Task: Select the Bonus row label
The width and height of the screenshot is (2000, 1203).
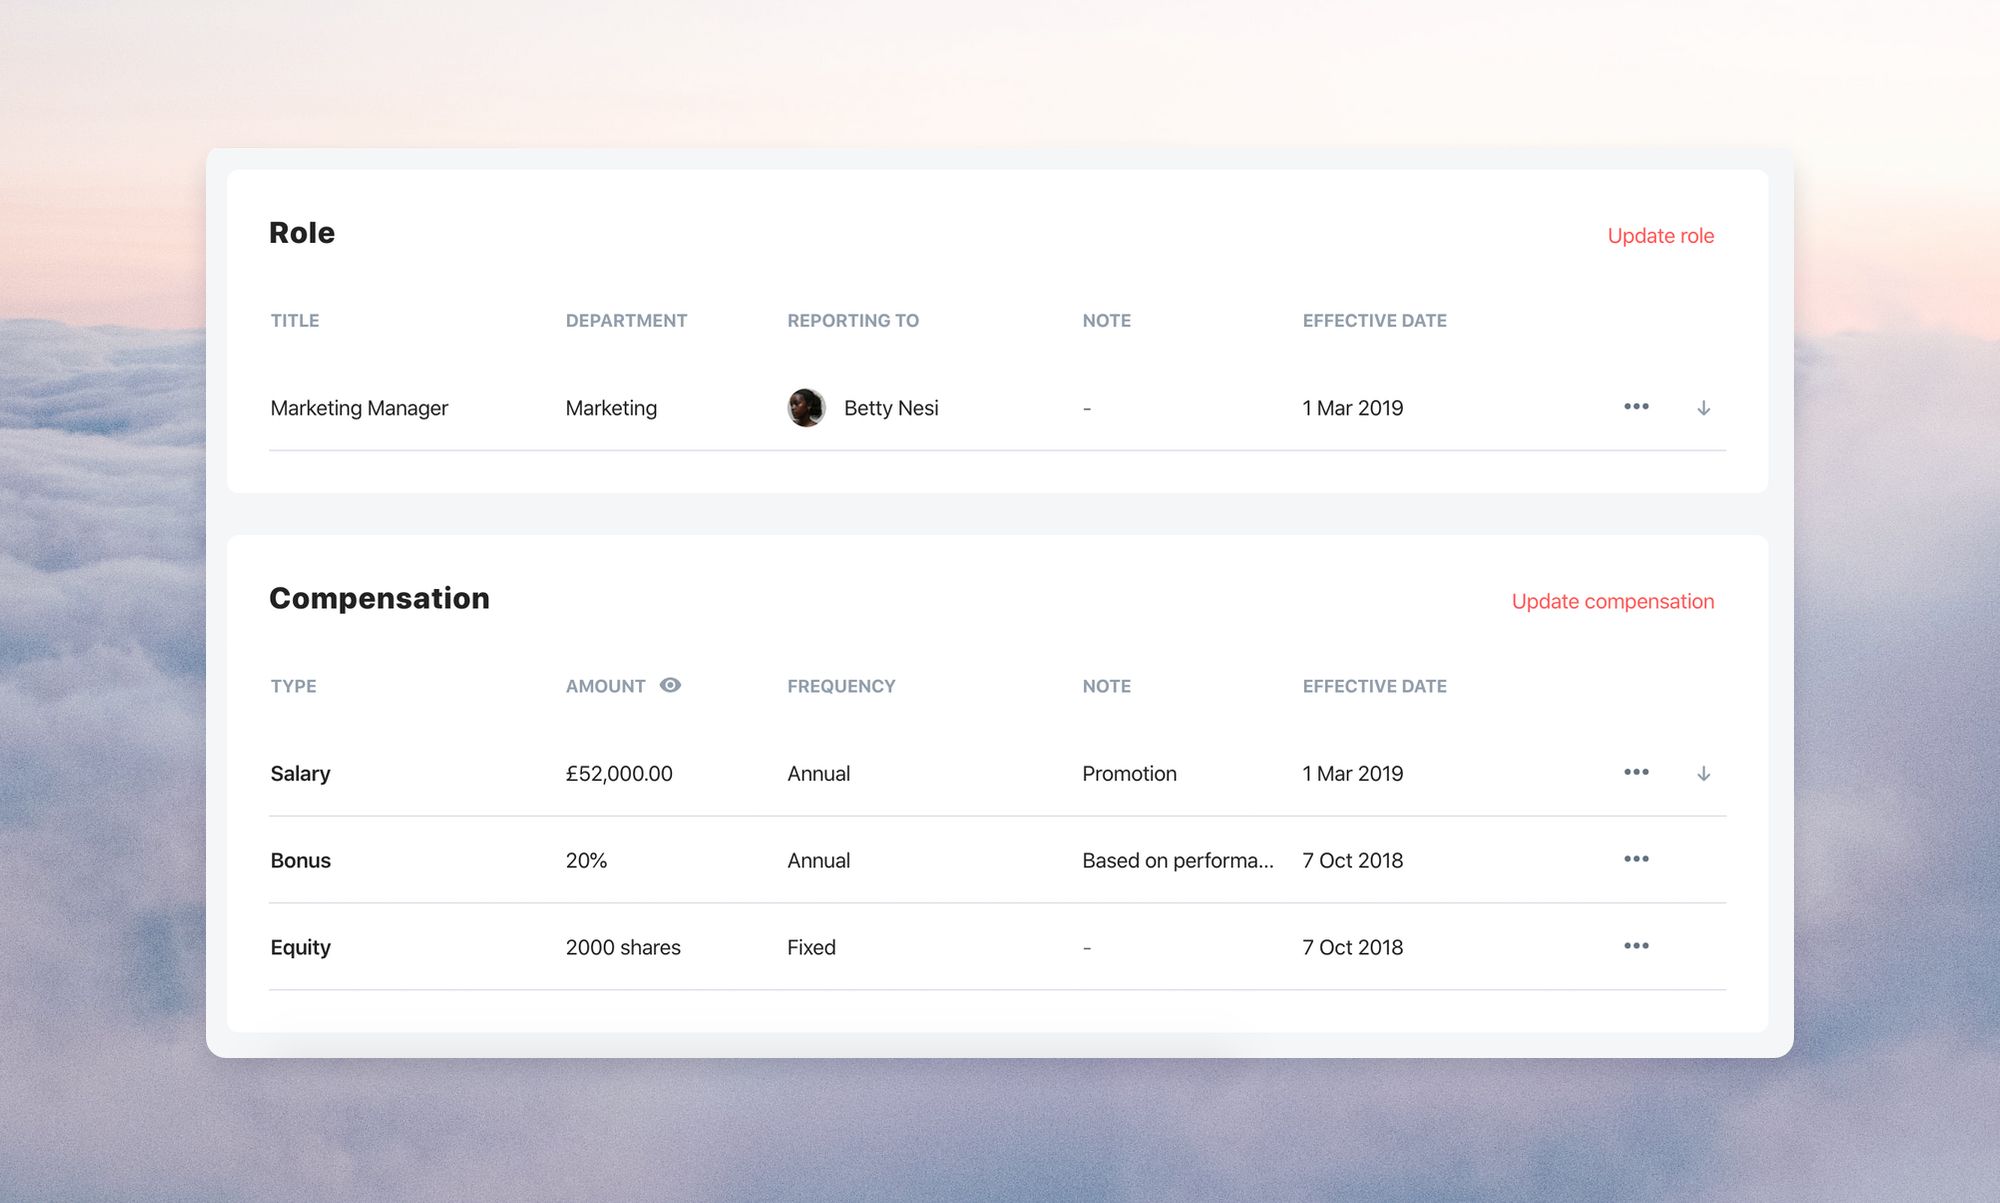Action: click(300, 861)
